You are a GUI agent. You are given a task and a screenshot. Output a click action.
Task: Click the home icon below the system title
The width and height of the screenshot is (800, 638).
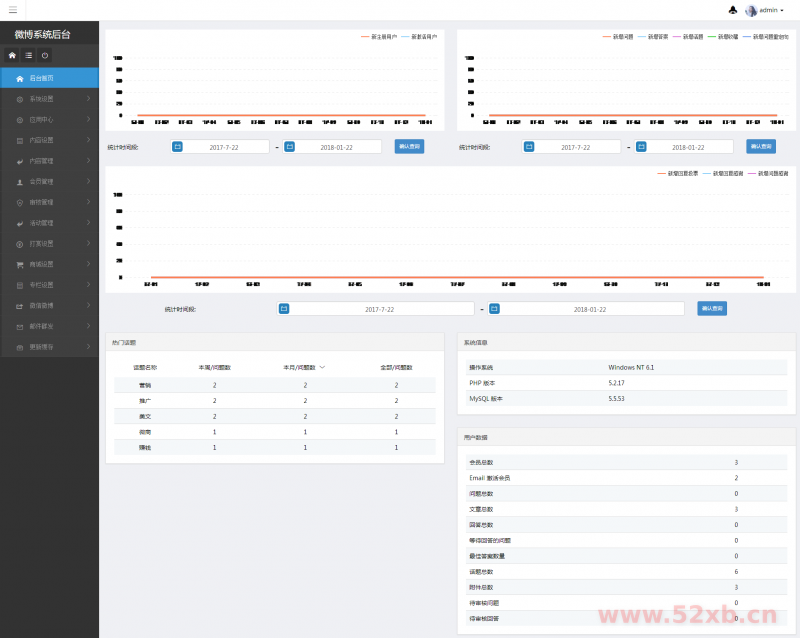[12, 55]
